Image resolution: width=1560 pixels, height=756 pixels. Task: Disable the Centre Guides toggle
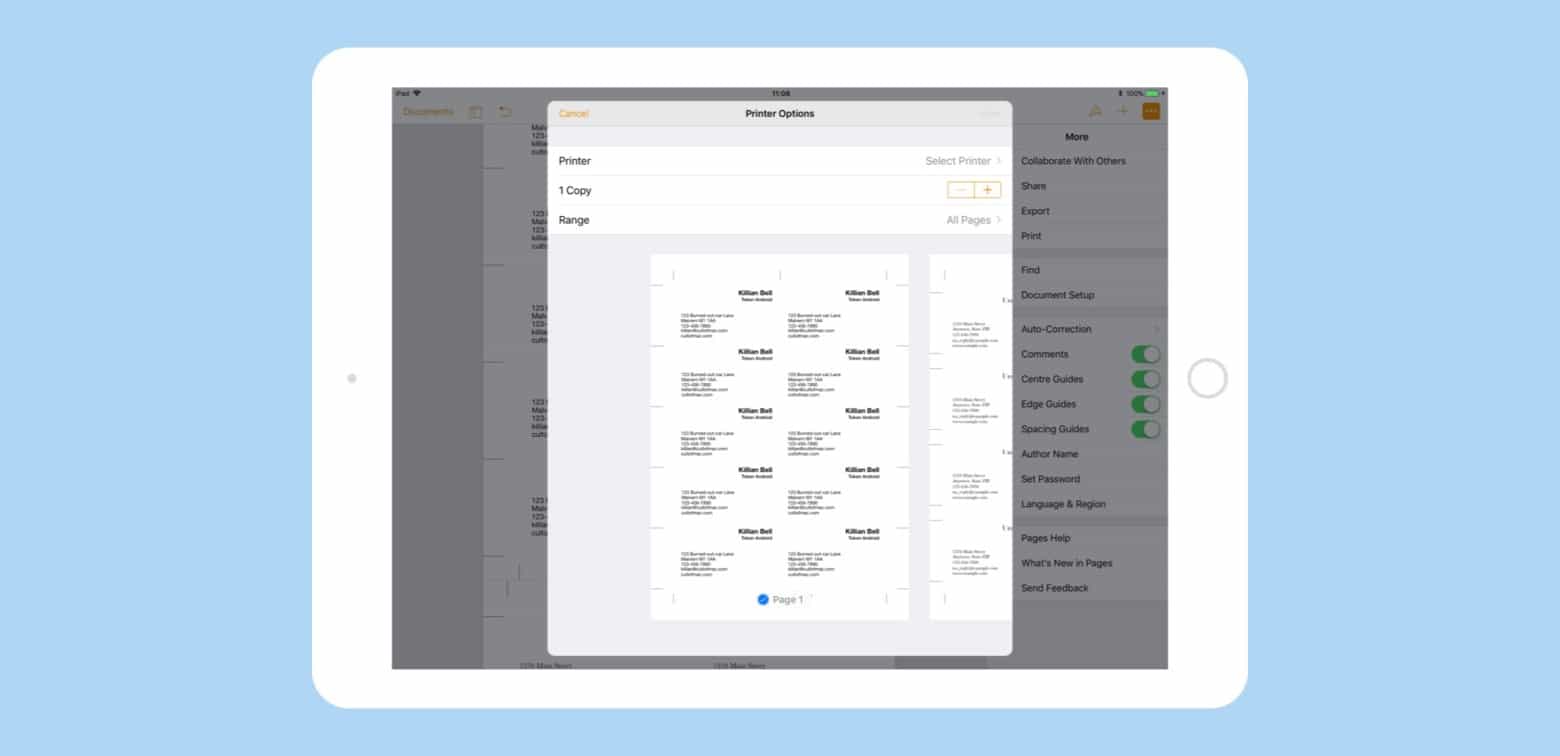pos(1146,379)
